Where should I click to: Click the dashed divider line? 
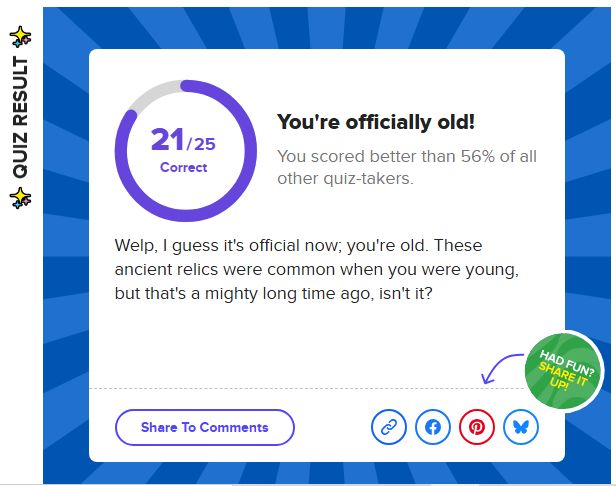pos(306,388)
